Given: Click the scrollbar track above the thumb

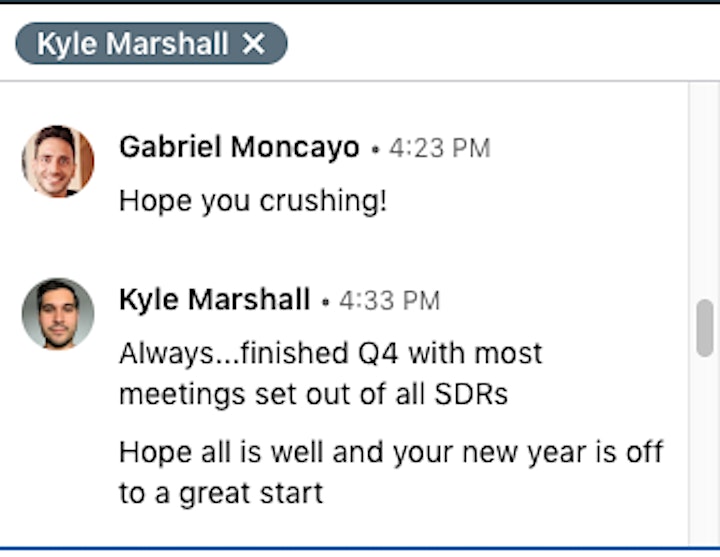Looking at the screenshot, I should tap(704, 191).
